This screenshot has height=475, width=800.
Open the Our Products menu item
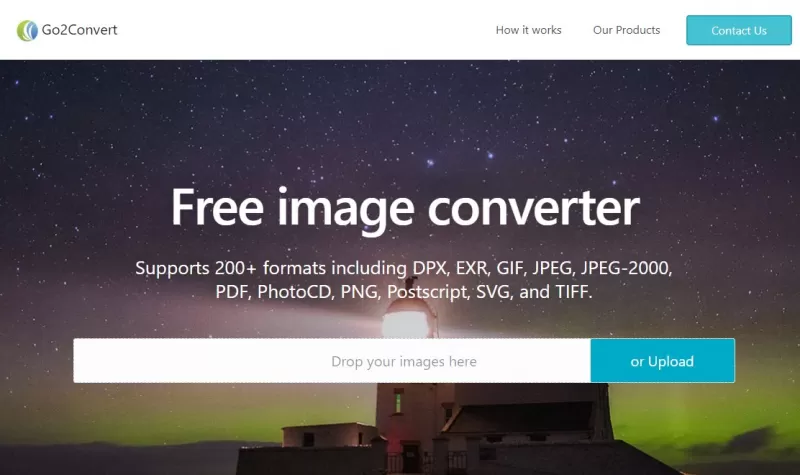tap(627, 30)
